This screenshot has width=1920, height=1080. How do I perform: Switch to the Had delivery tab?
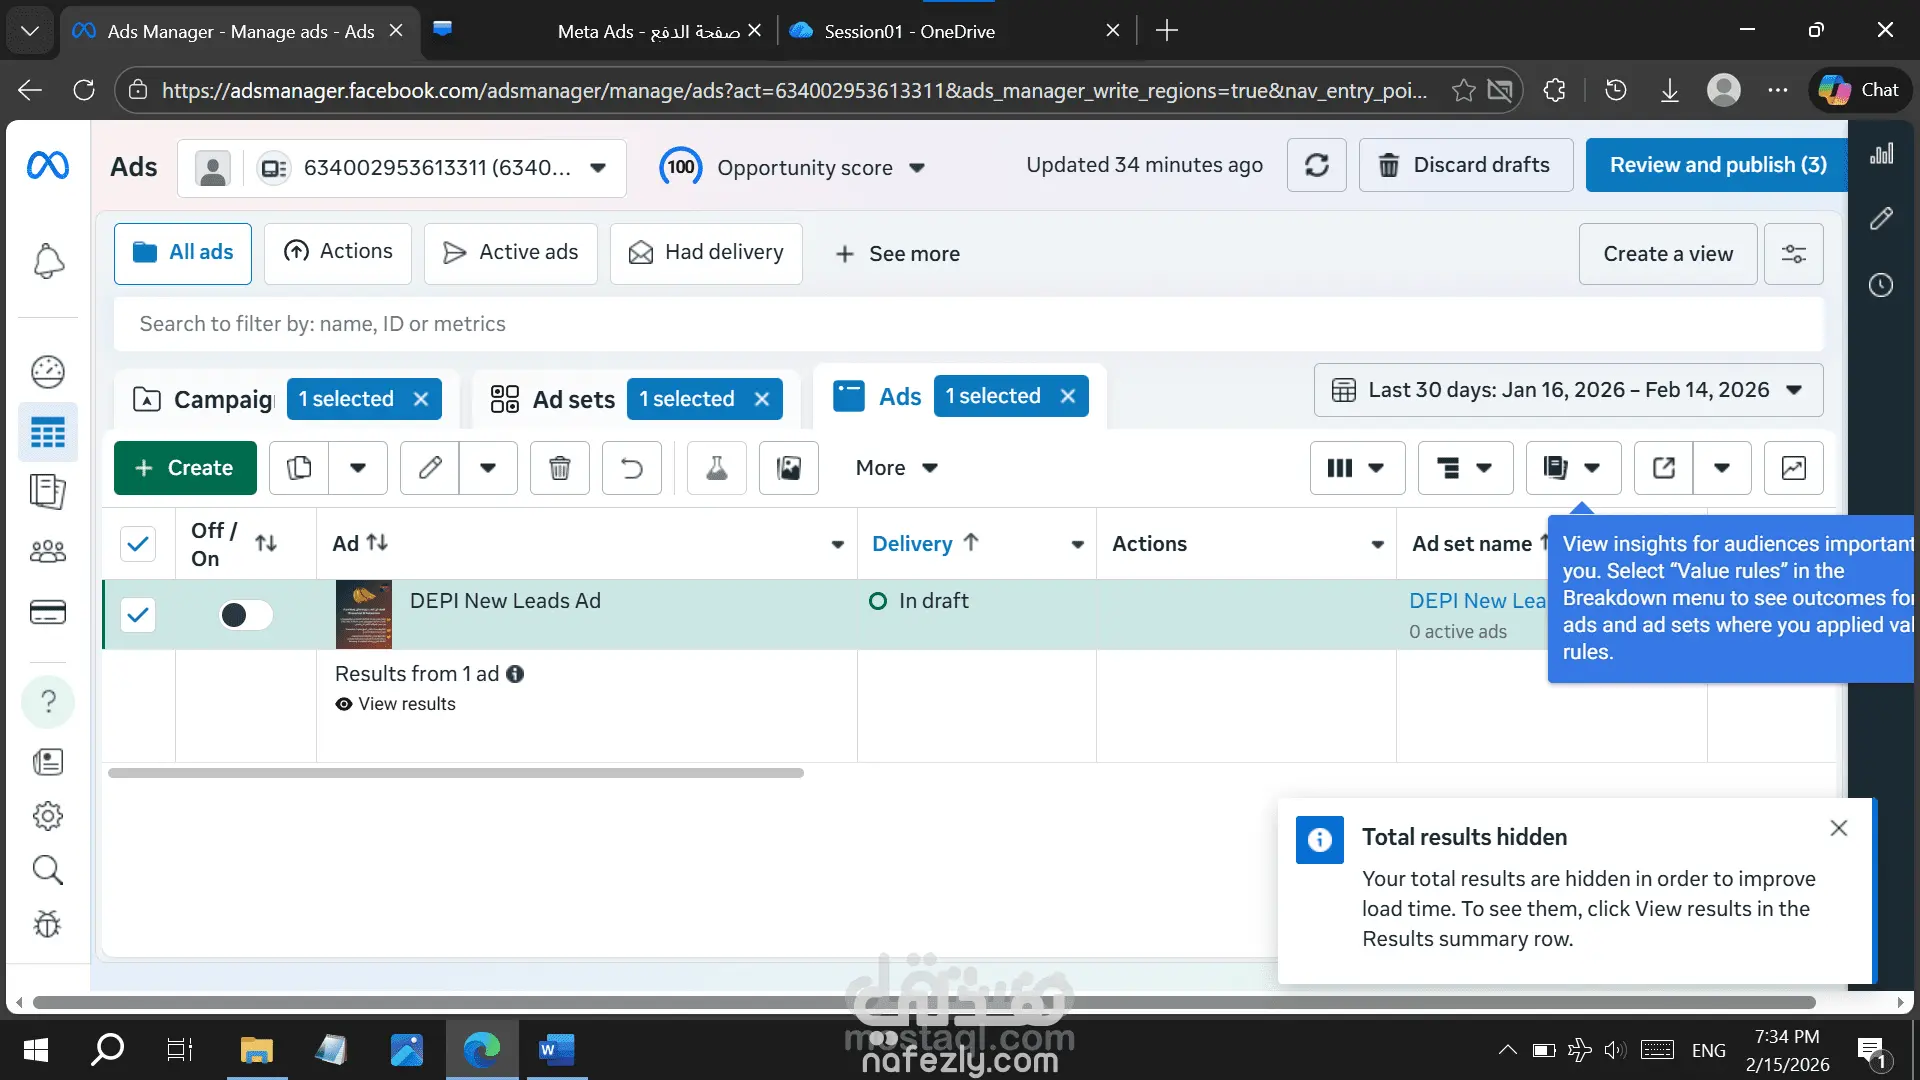pos(706,253)
